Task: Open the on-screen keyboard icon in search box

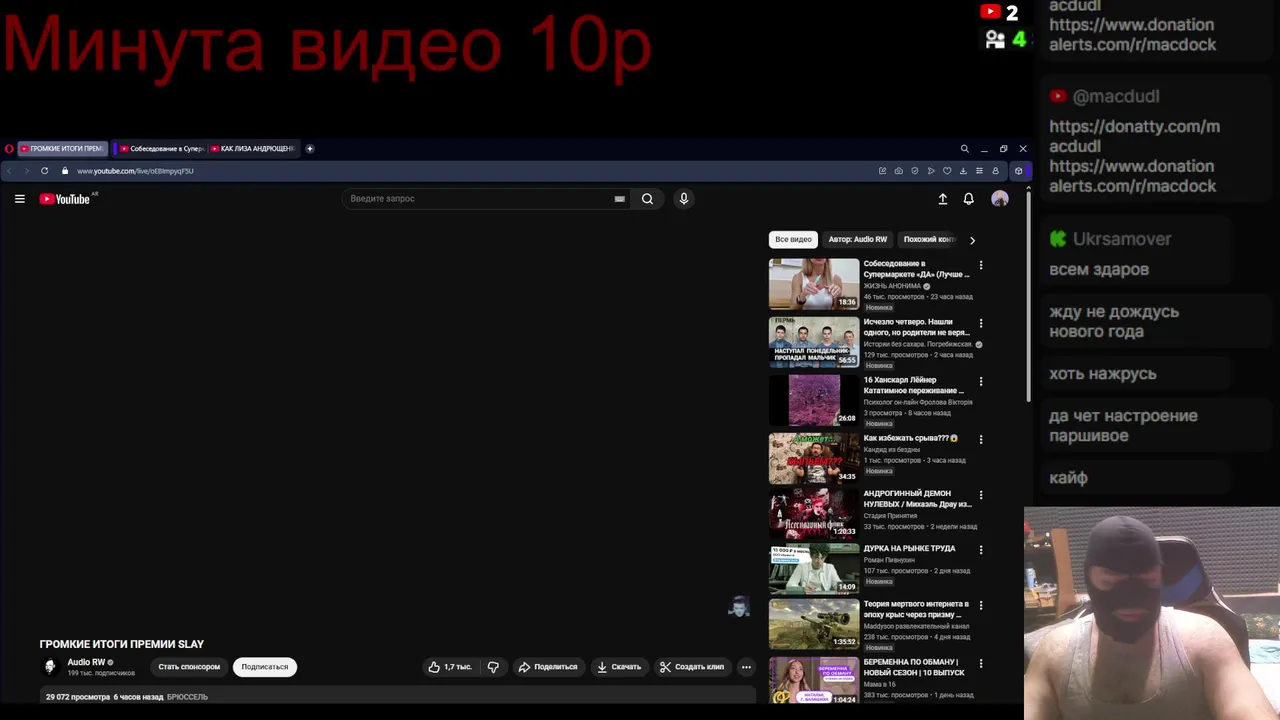Action: click(620, 199)
